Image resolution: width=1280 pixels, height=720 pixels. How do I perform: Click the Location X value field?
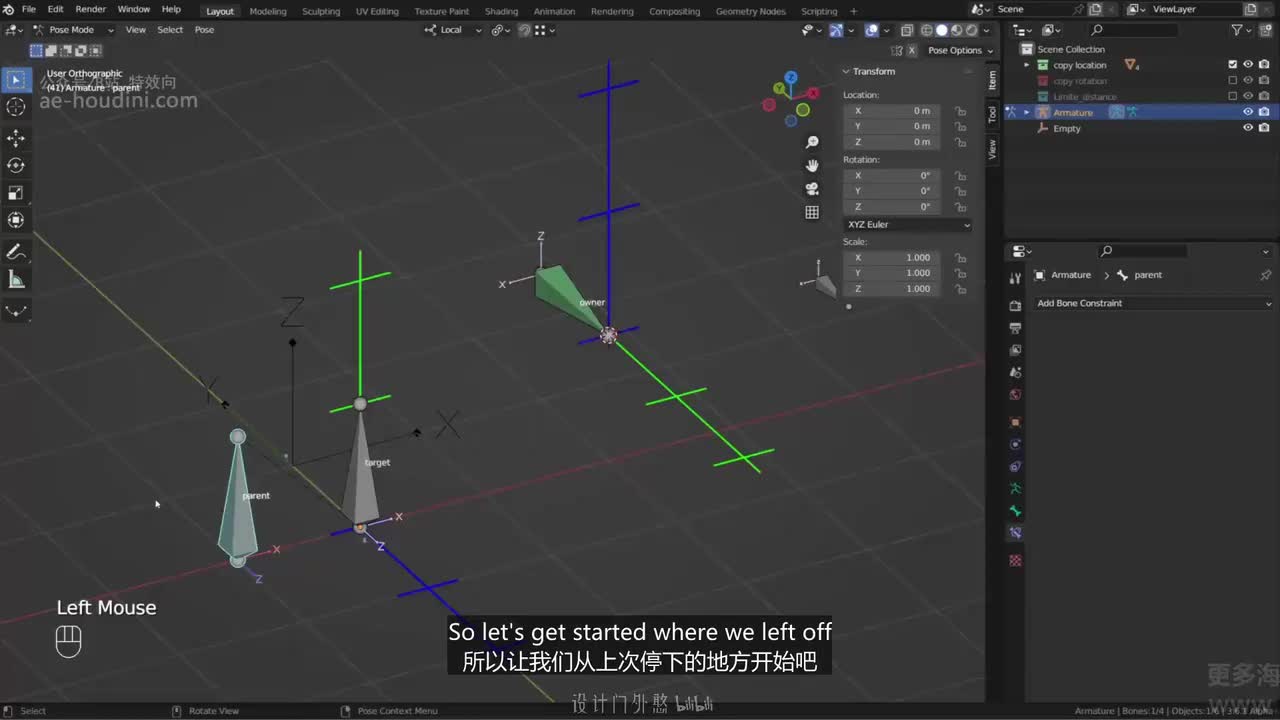coord(892,111)
